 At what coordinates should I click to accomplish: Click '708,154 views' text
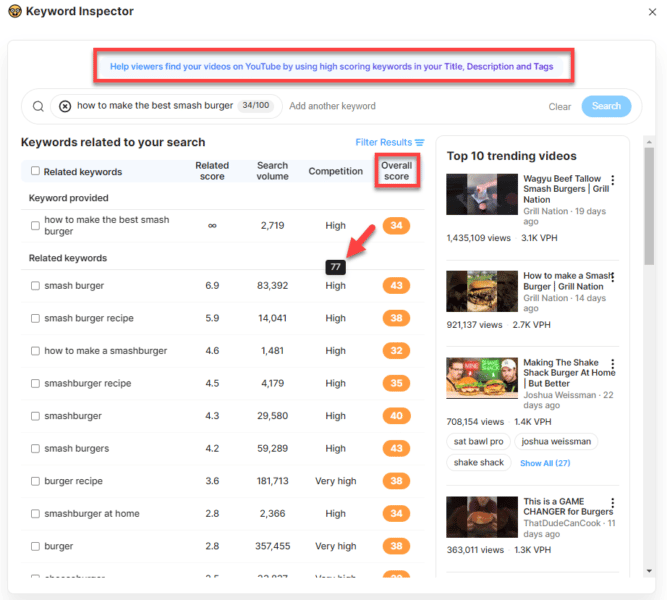click(475, 422)
